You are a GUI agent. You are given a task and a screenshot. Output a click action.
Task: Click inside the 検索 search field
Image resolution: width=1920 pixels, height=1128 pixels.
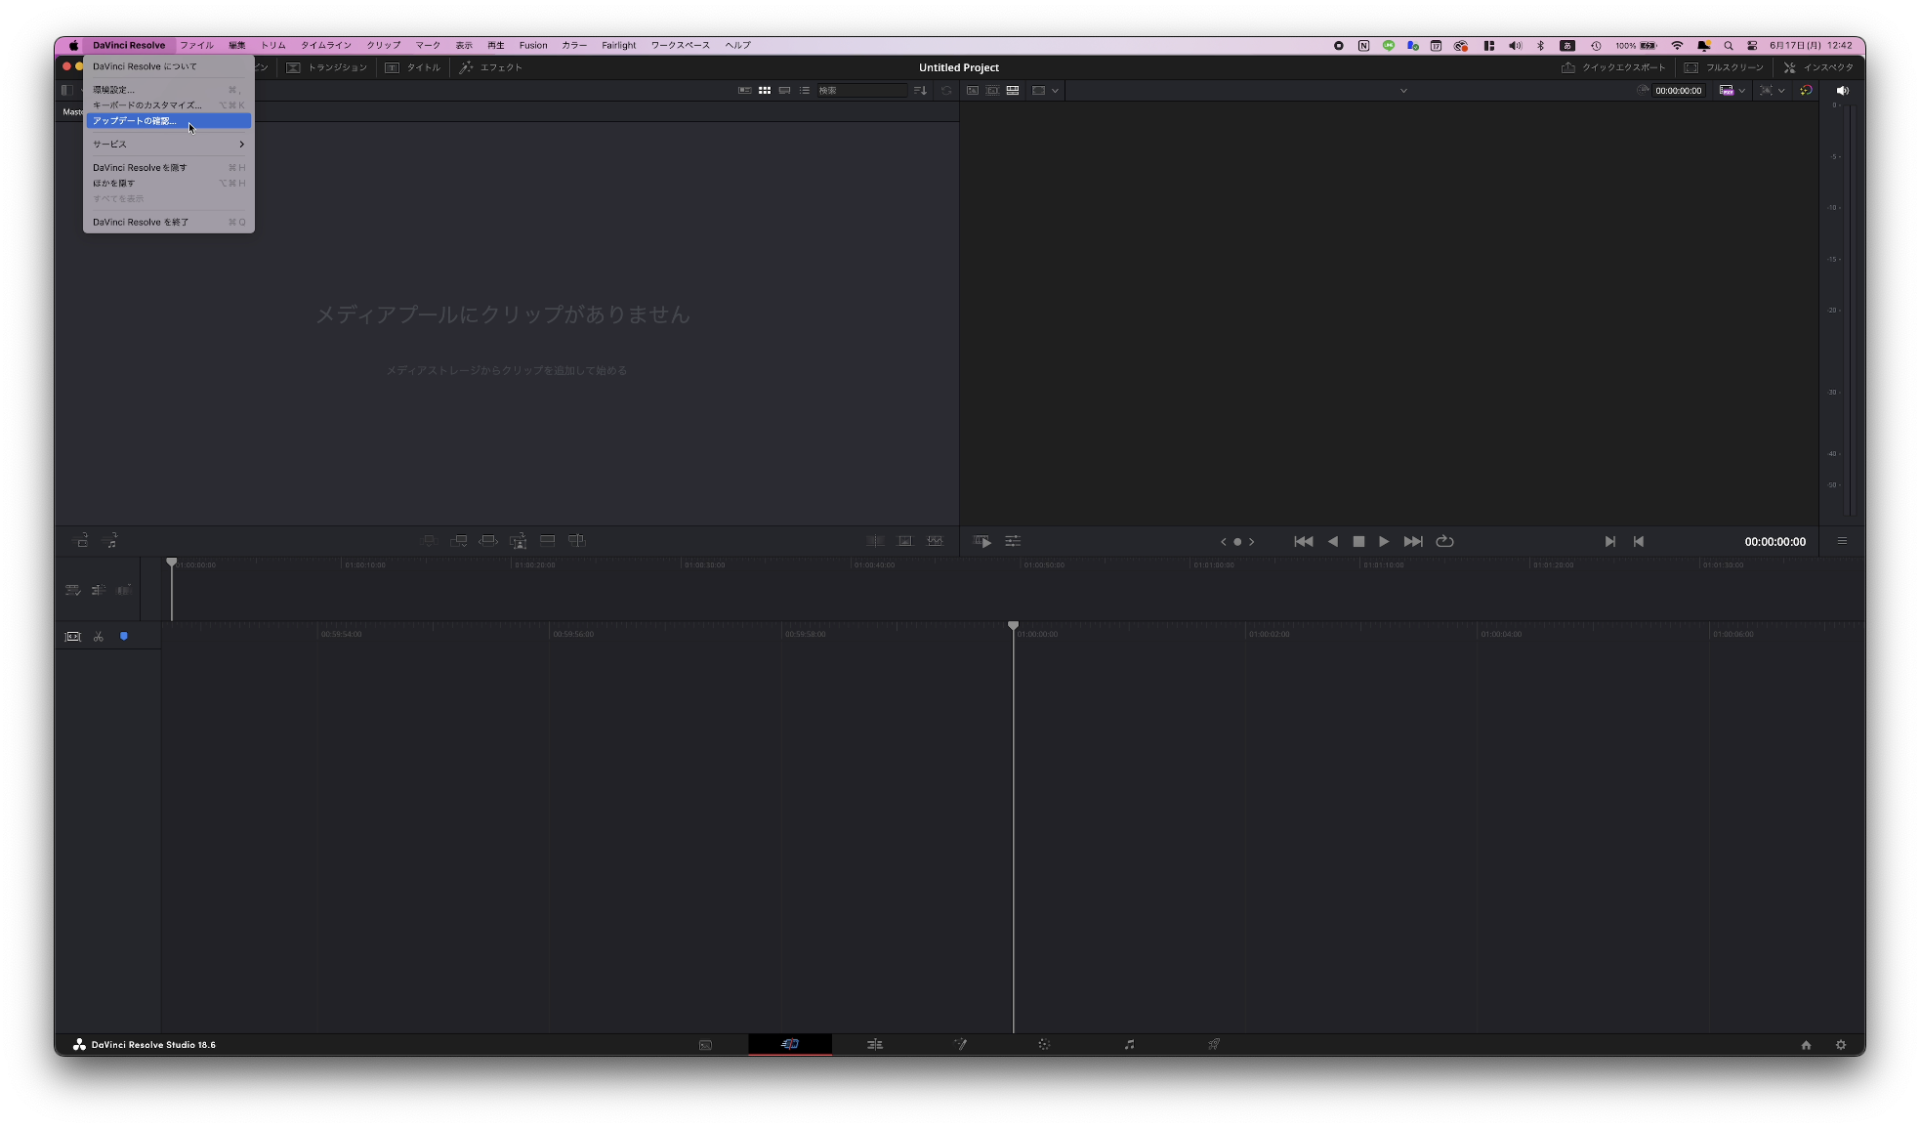pos(863,90)
